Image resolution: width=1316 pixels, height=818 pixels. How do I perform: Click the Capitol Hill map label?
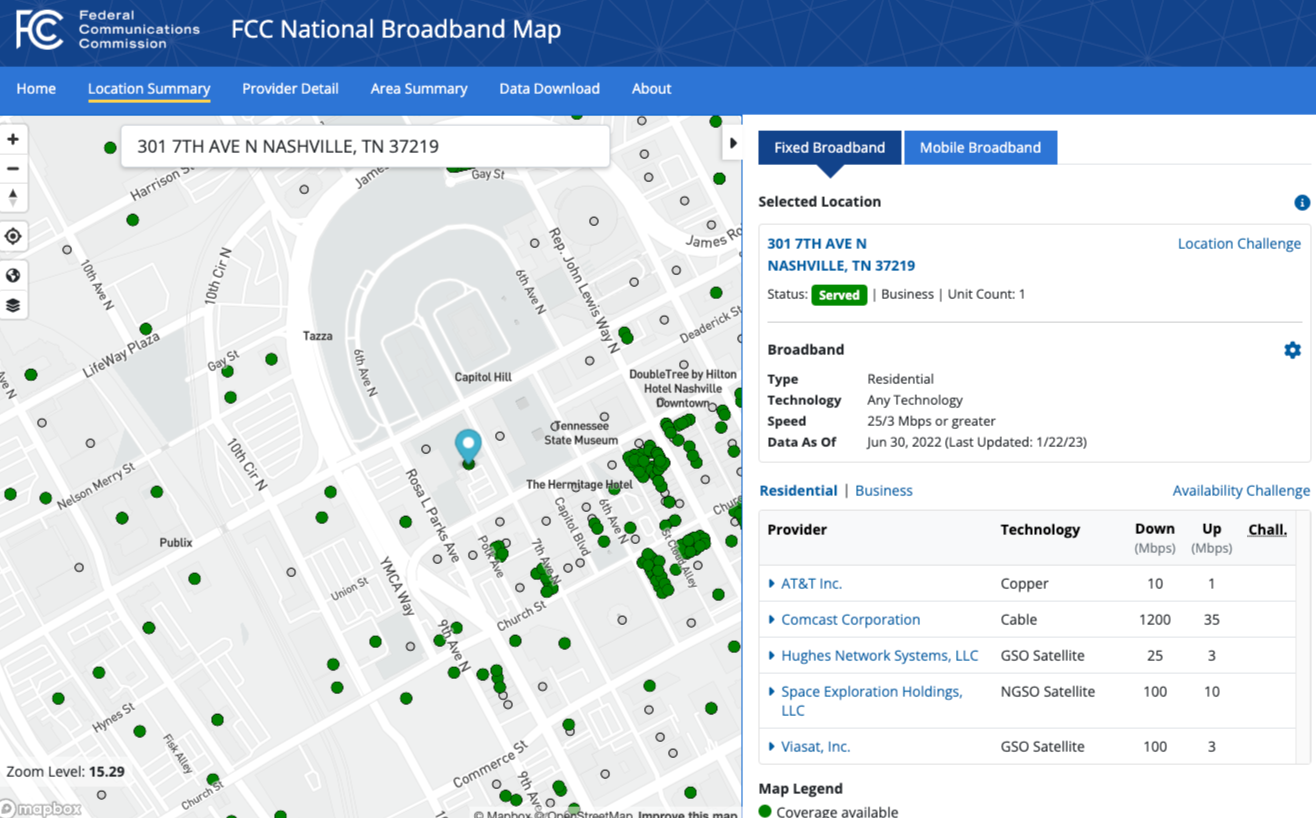pos(483,378)
